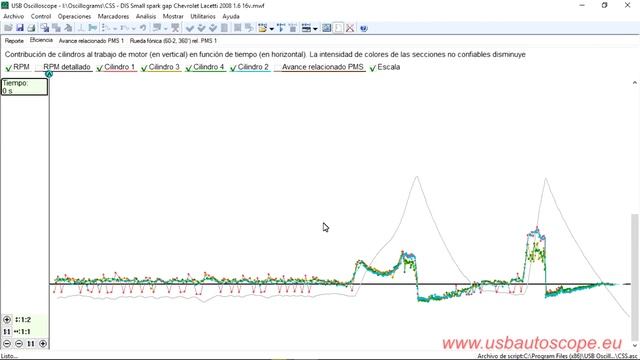Click the Open file folder icon
Screen dimensions: 640x360
coord(8,28)
